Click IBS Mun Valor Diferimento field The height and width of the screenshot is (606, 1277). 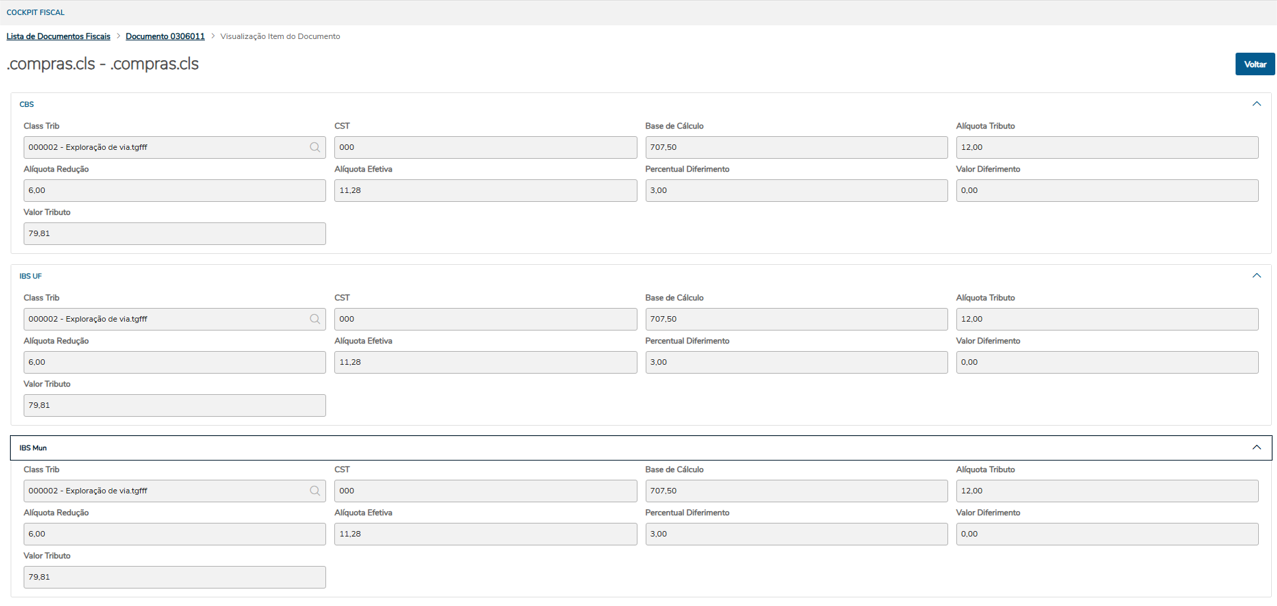pos(1106,535)
